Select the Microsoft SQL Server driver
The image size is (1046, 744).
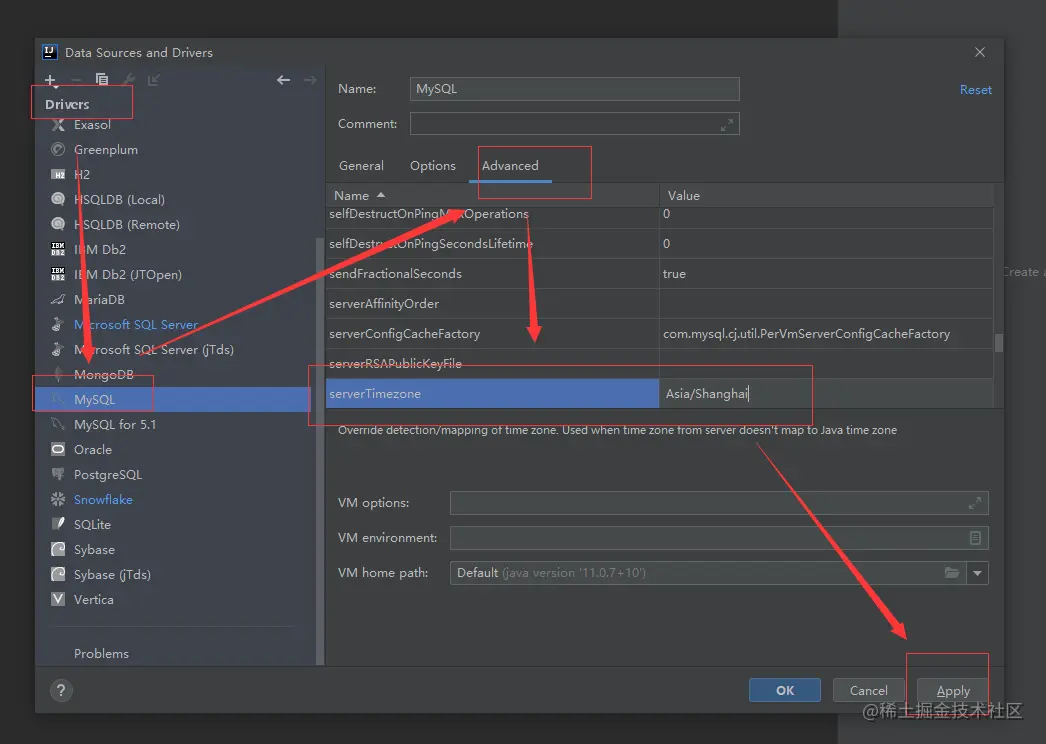[x=135, y=324]
